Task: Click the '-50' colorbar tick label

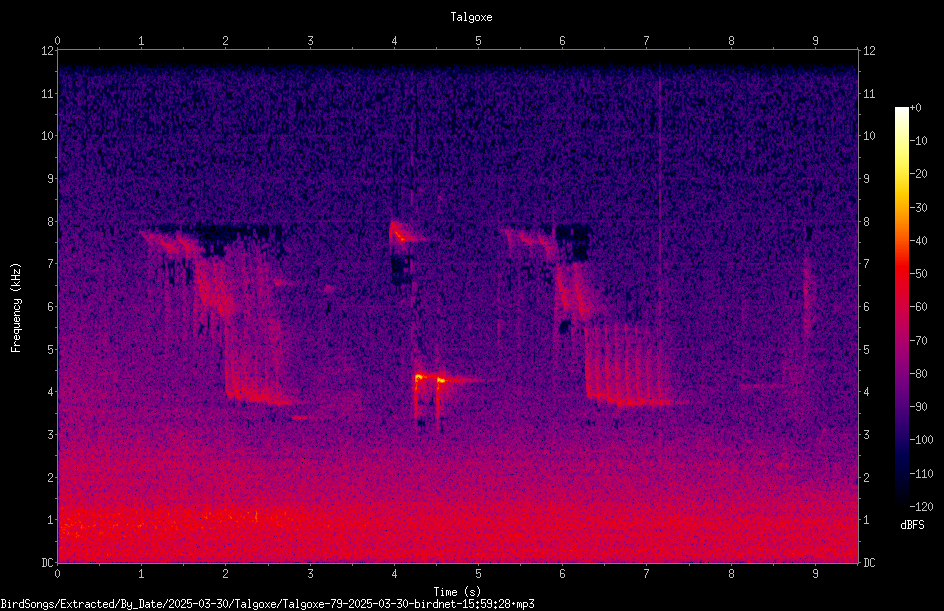Action: [918, 273]
